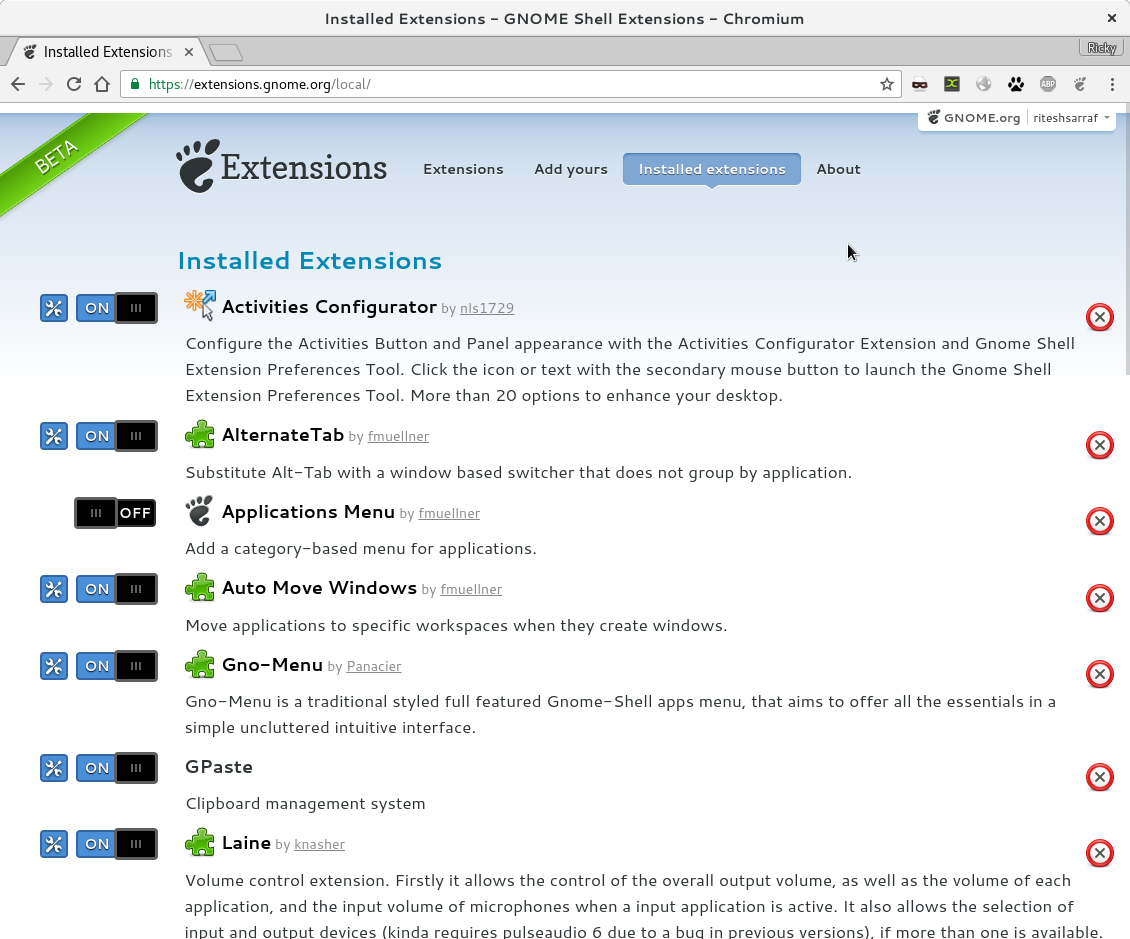Screen dimensions: 1130x939
Task: Focus the address bar URL field
Action: [512, 84]
